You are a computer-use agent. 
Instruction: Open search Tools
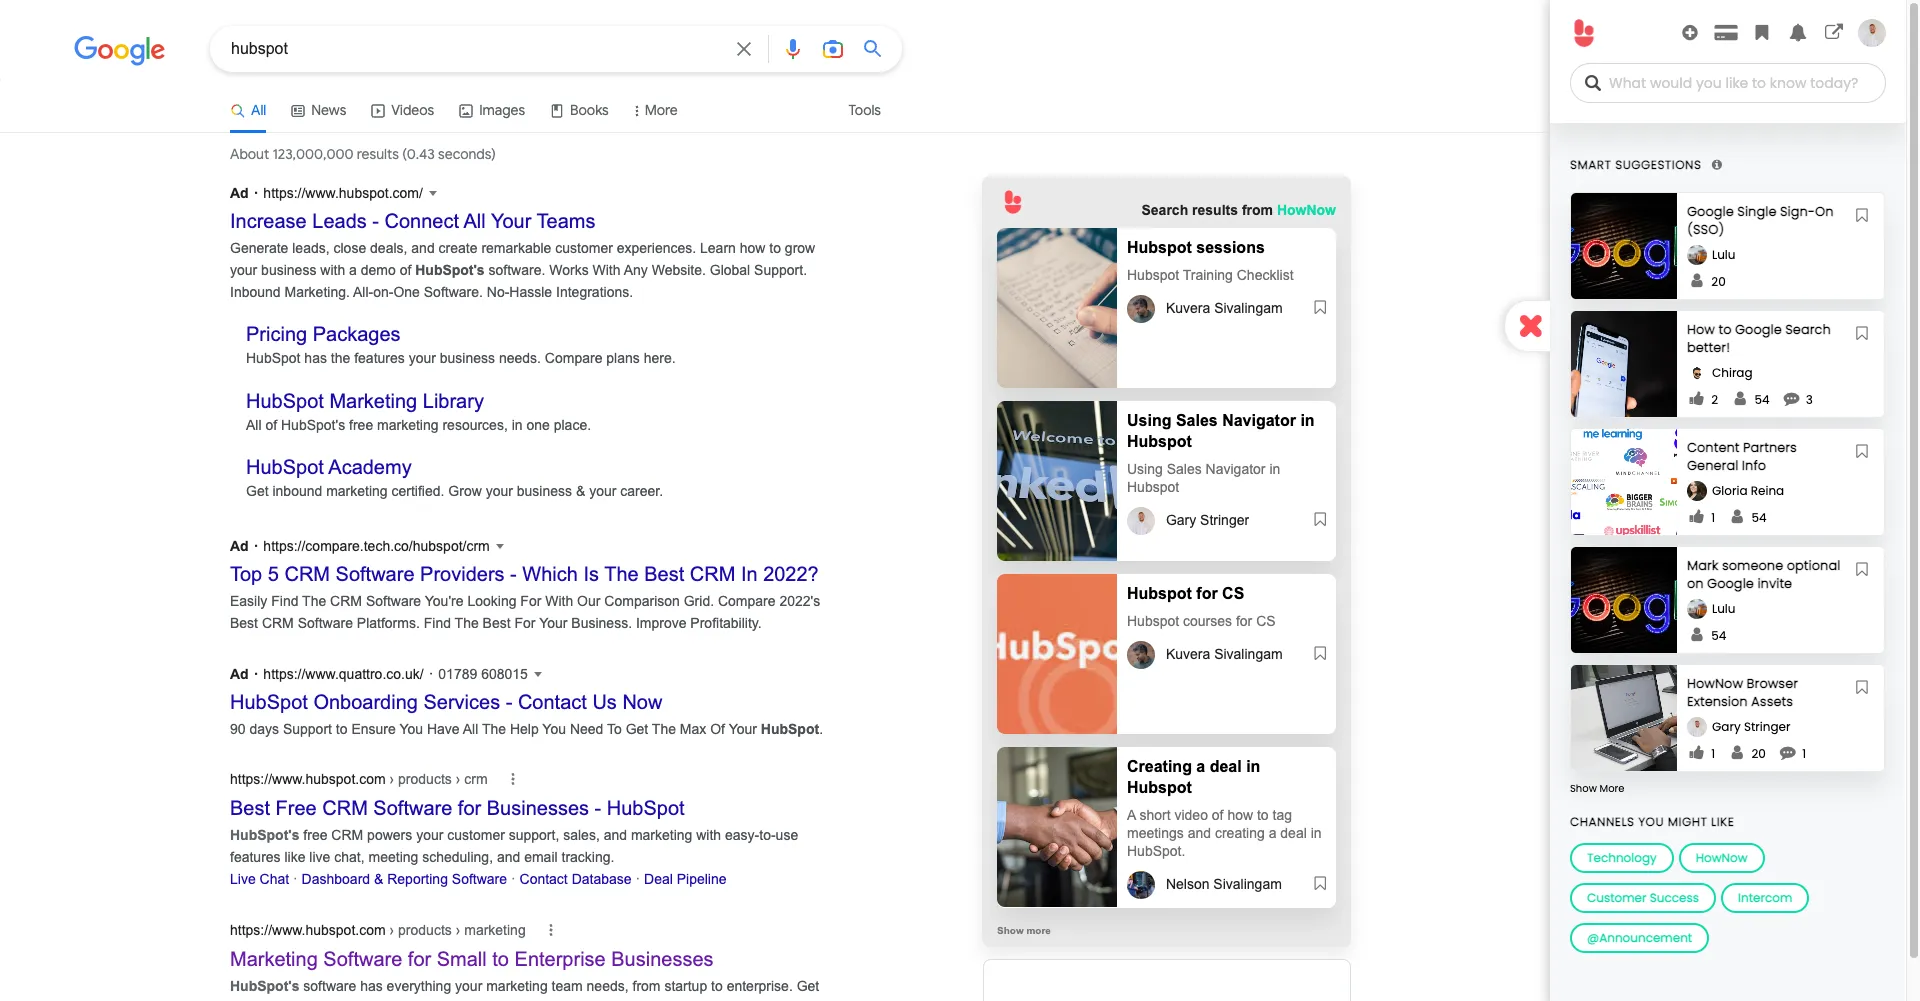click(x=864, y=110)
